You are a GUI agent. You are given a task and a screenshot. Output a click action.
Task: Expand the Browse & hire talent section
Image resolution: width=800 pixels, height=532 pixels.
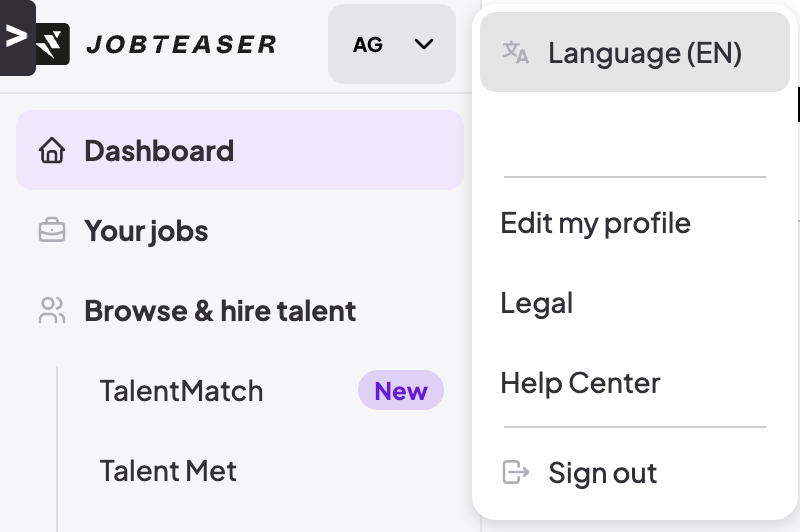point(220,311)
